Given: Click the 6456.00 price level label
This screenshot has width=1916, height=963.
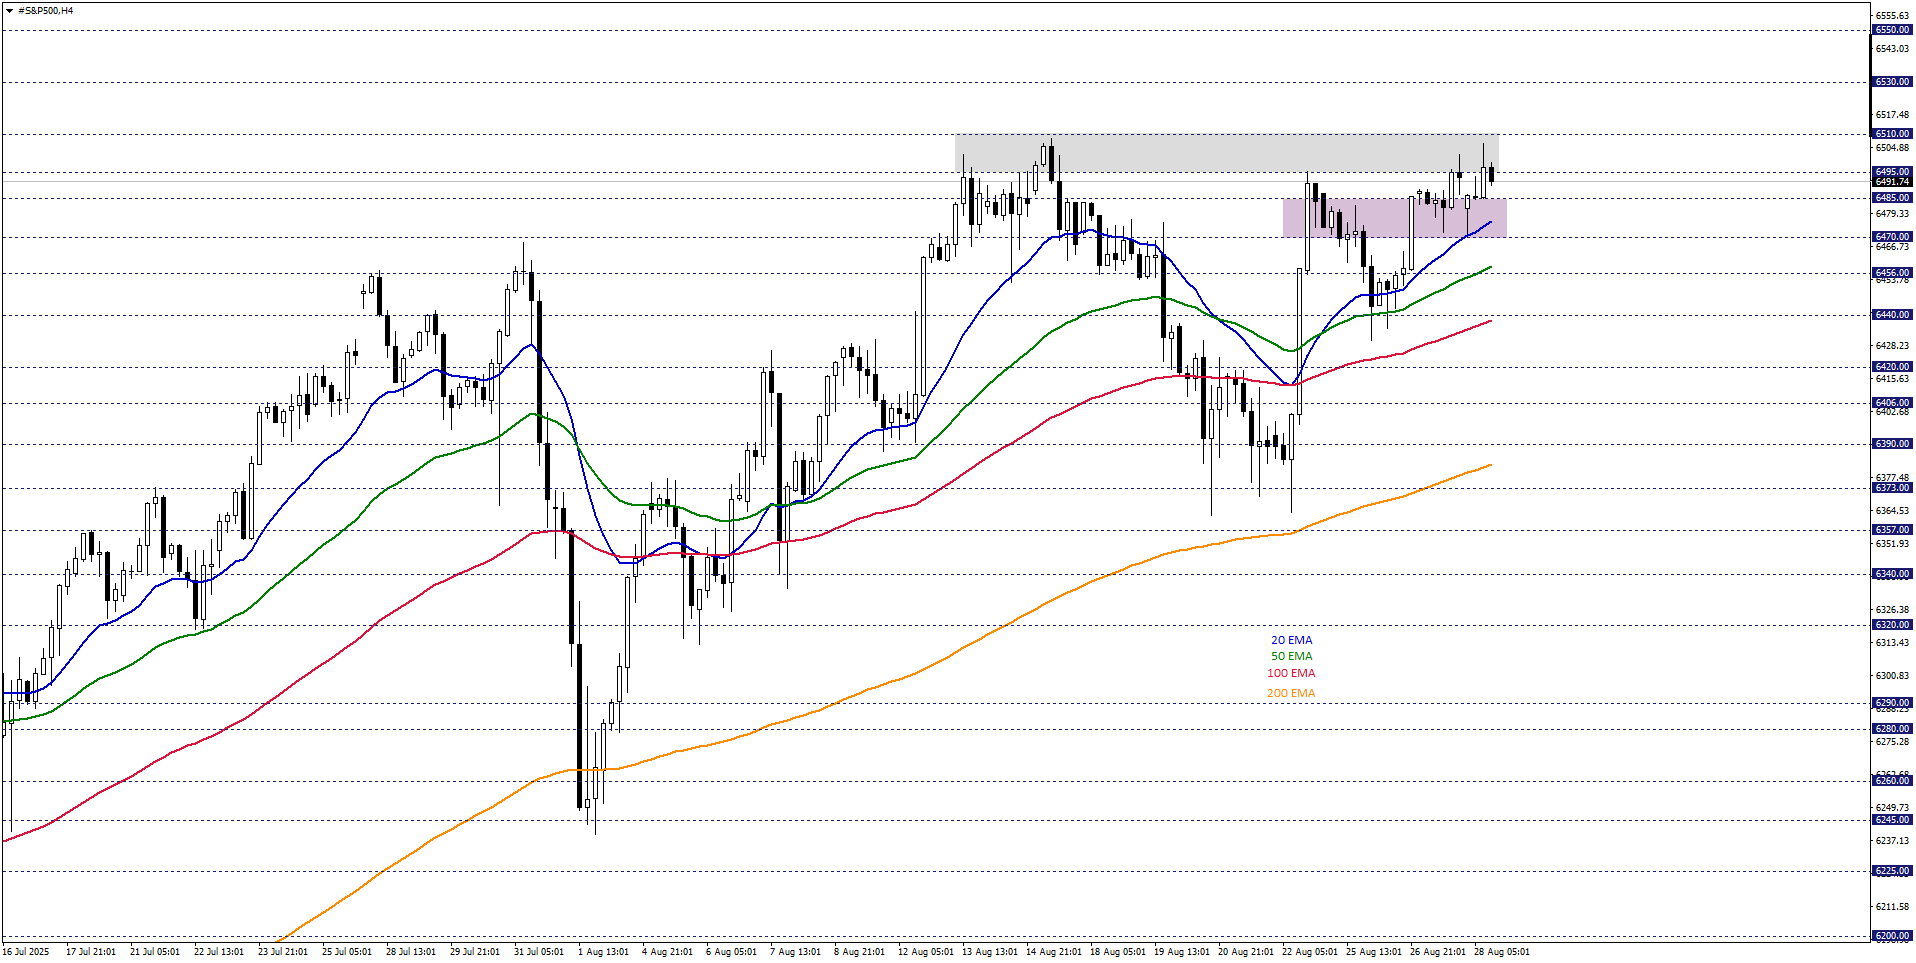Looking at the screenshot, I should coord(1891,273).
